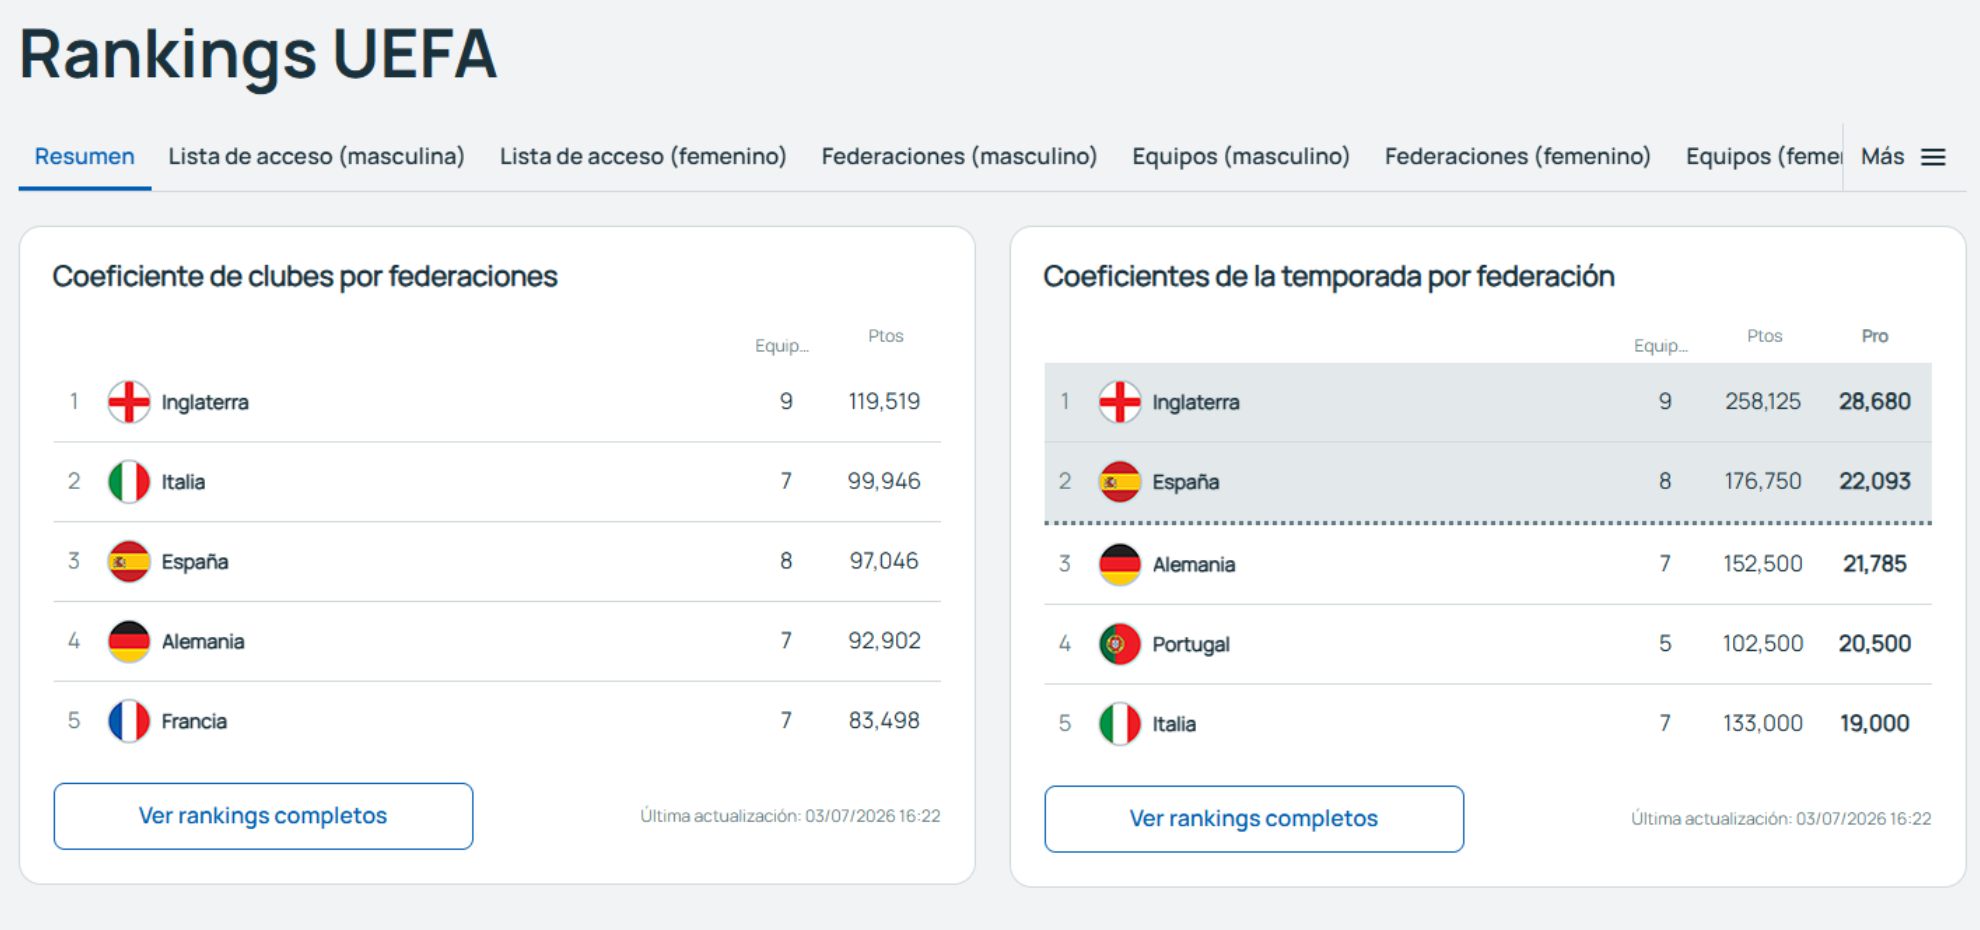This screenshot has height=930, width=1980.
Task: Click Coeficiente de clubes por federaciones heading
Action: click(x=305, y=276)
